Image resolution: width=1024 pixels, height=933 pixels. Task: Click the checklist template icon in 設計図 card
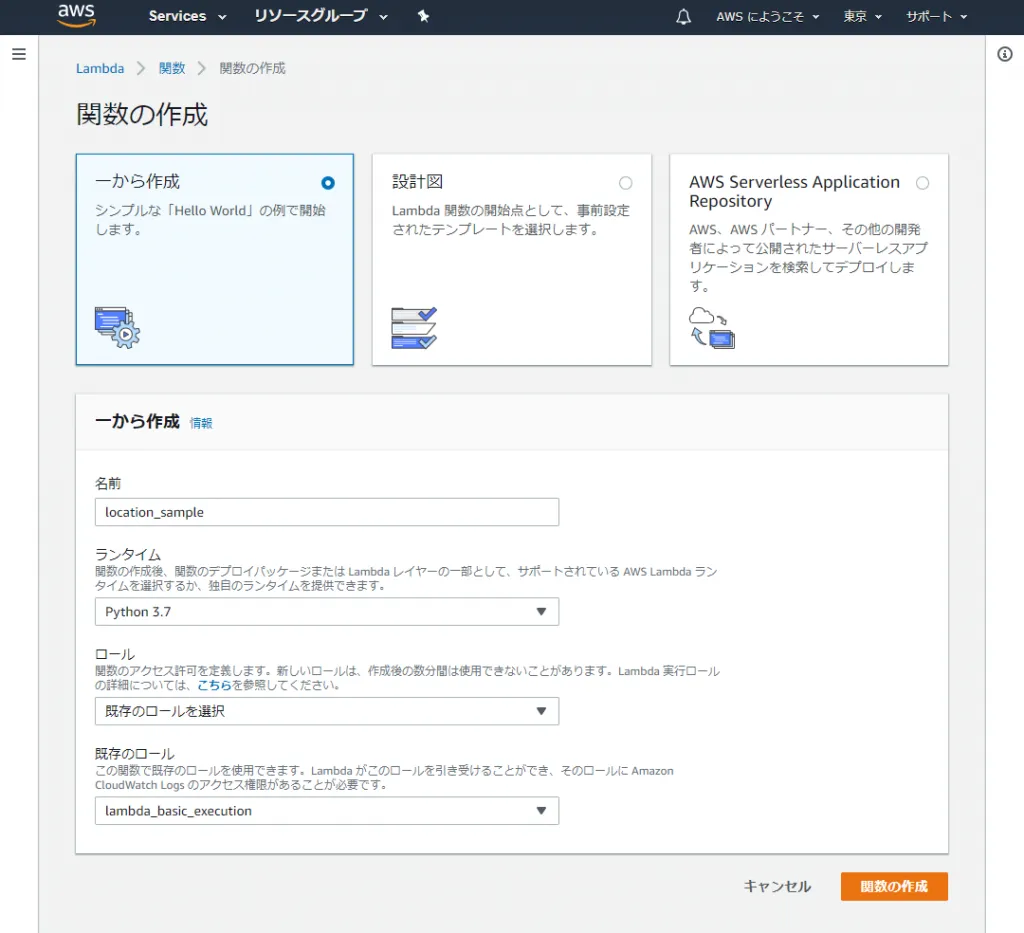(414, 327)
